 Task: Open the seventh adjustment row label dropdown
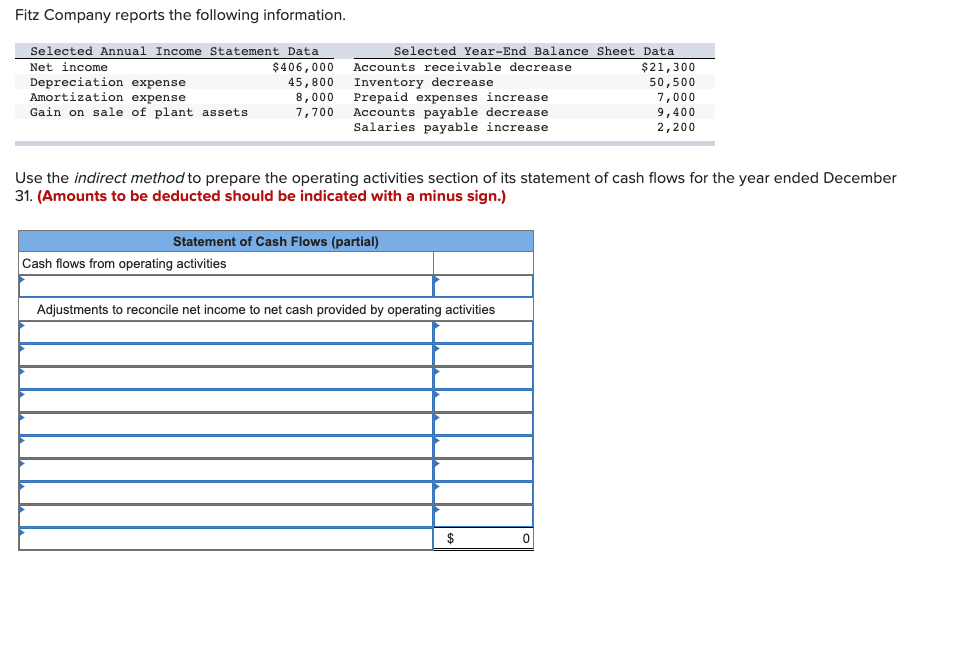[x=226, y=470]
